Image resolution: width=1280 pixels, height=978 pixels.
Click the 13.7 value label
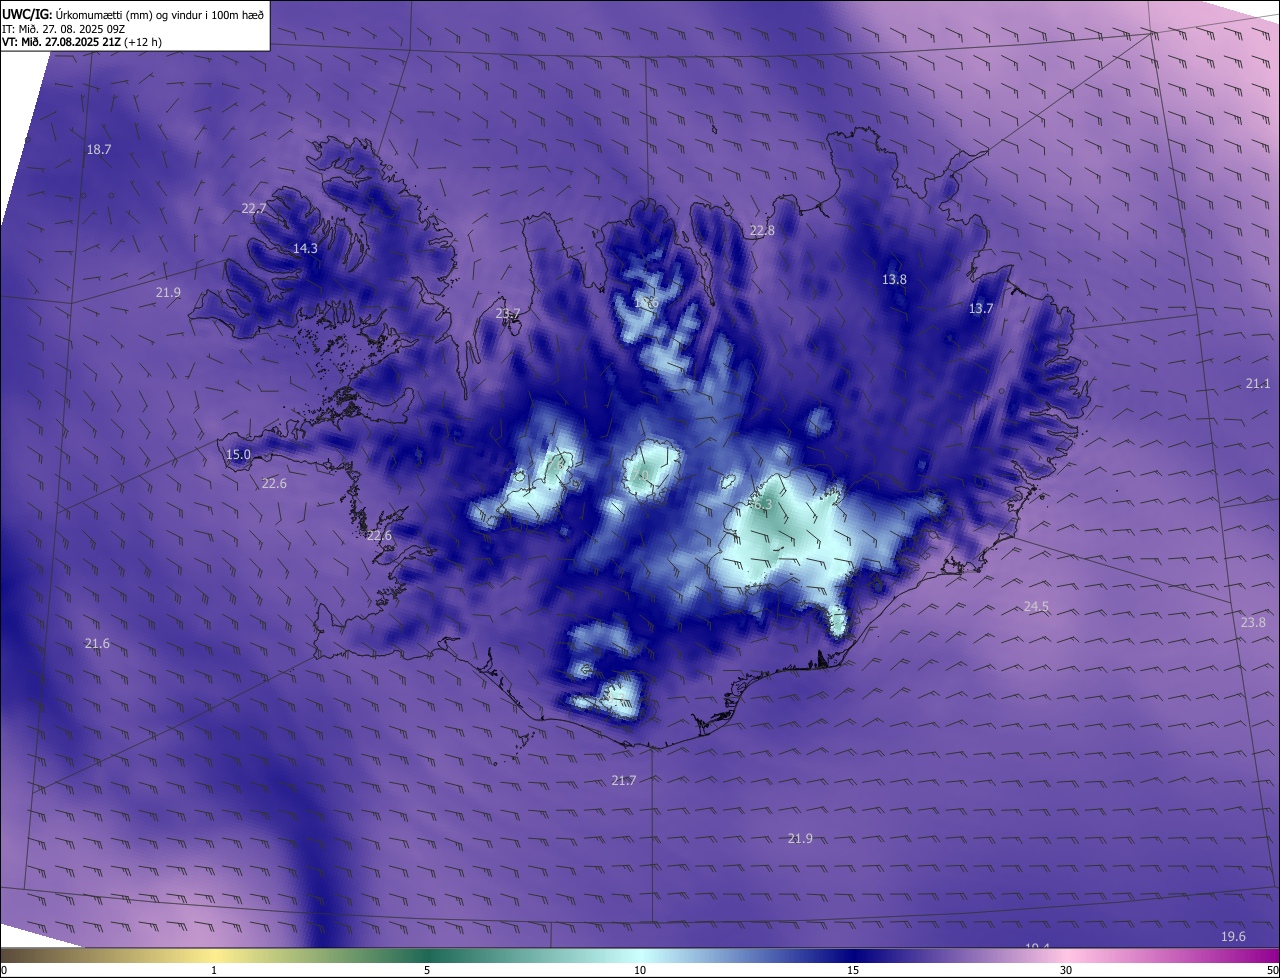(981, 309)
